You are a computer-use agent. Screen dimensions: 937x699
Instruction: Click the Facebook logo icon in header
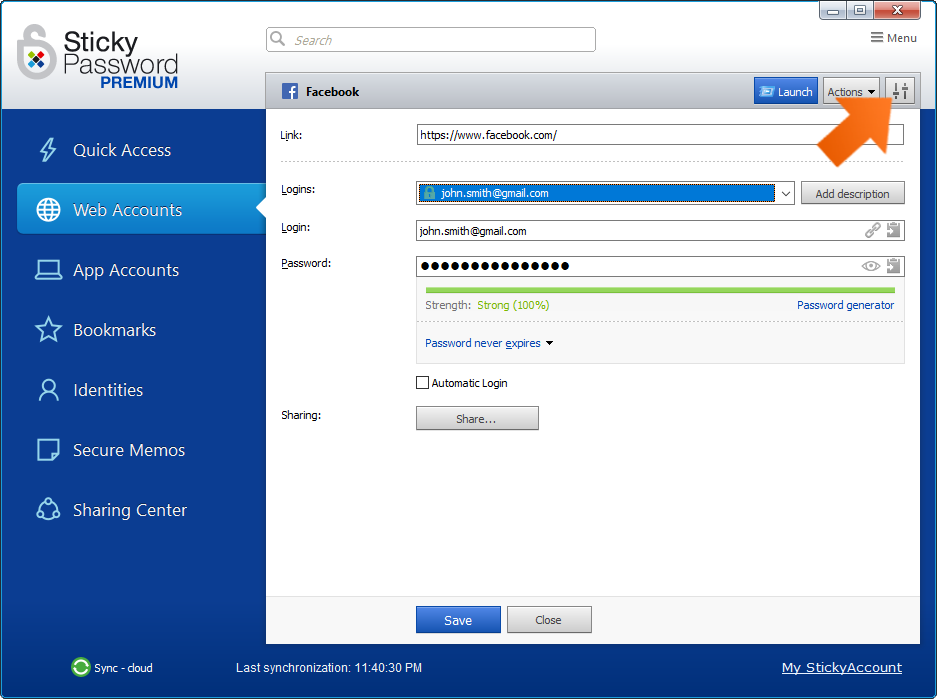(x=290, y=91)
